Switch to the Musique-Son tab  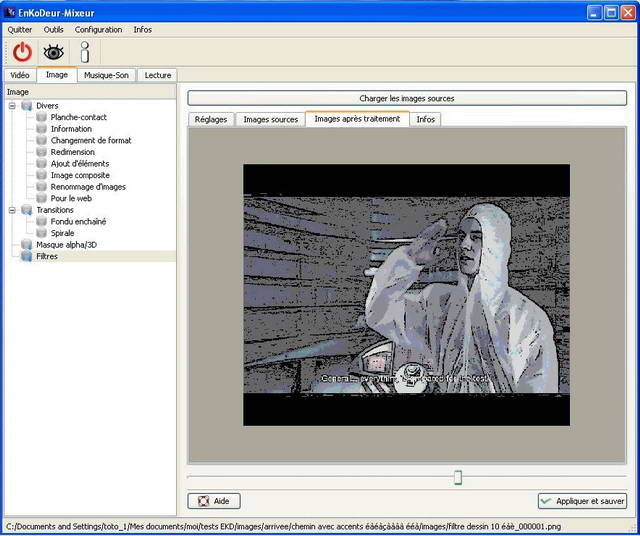(x=106, y=76)
